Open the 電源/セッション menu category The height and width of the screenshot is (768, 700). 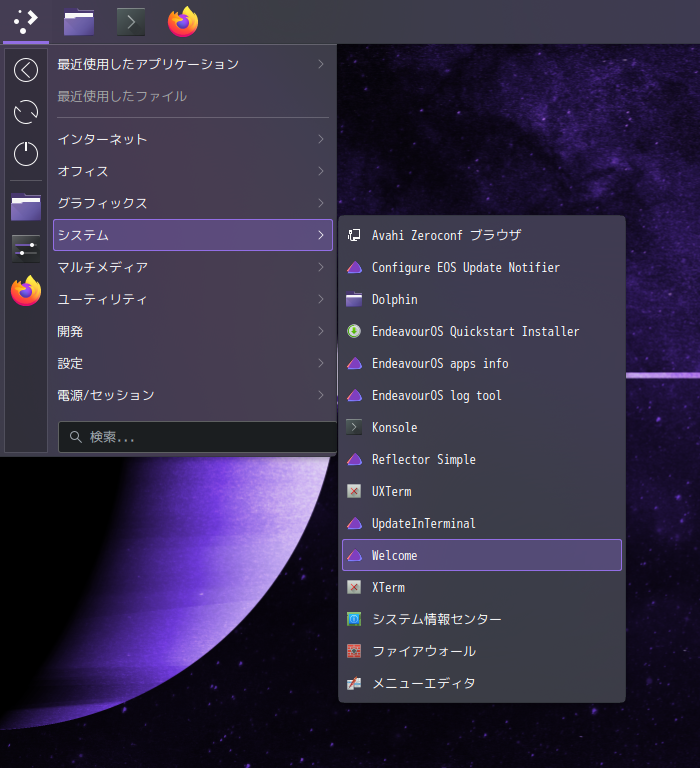(x=193, y=395)
